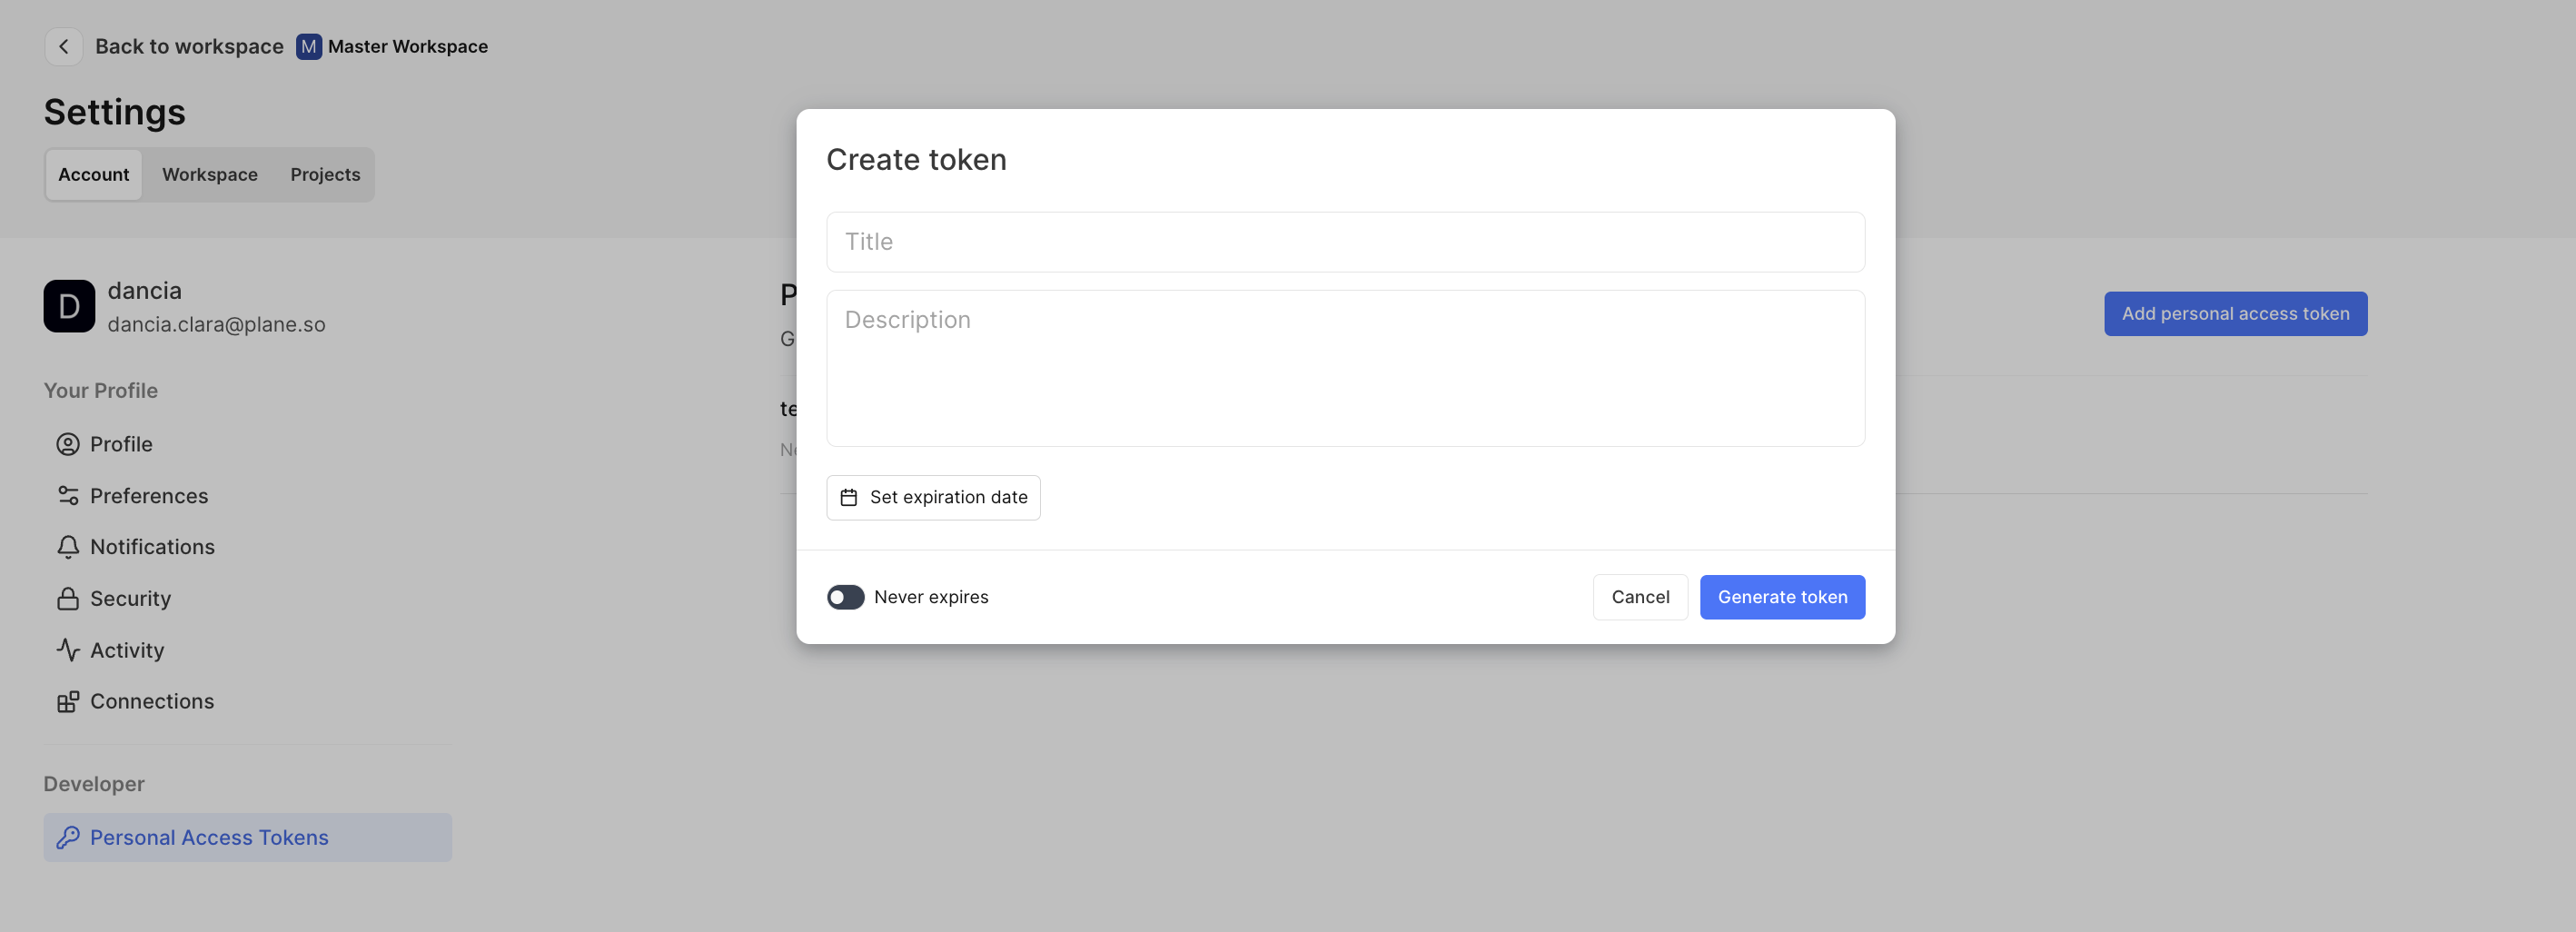
Task: Open the Set expiration date picker
Action: click(x=933, y=497)
